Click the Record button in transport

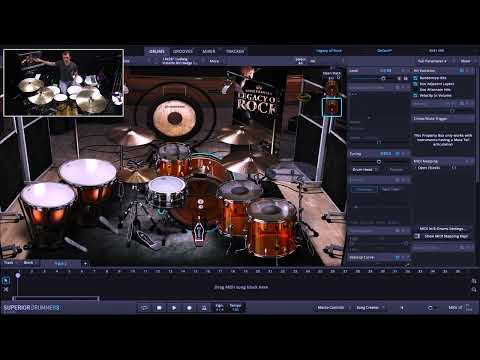coord(189,308)
